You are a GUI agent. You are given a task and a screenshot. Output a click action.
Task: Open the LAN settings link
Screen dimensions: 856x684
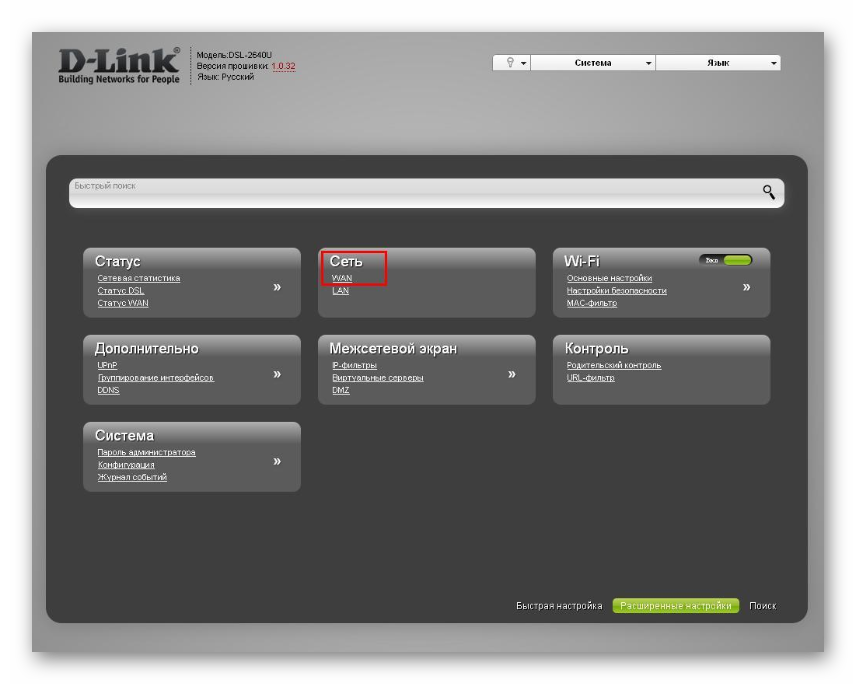[341, 291]
